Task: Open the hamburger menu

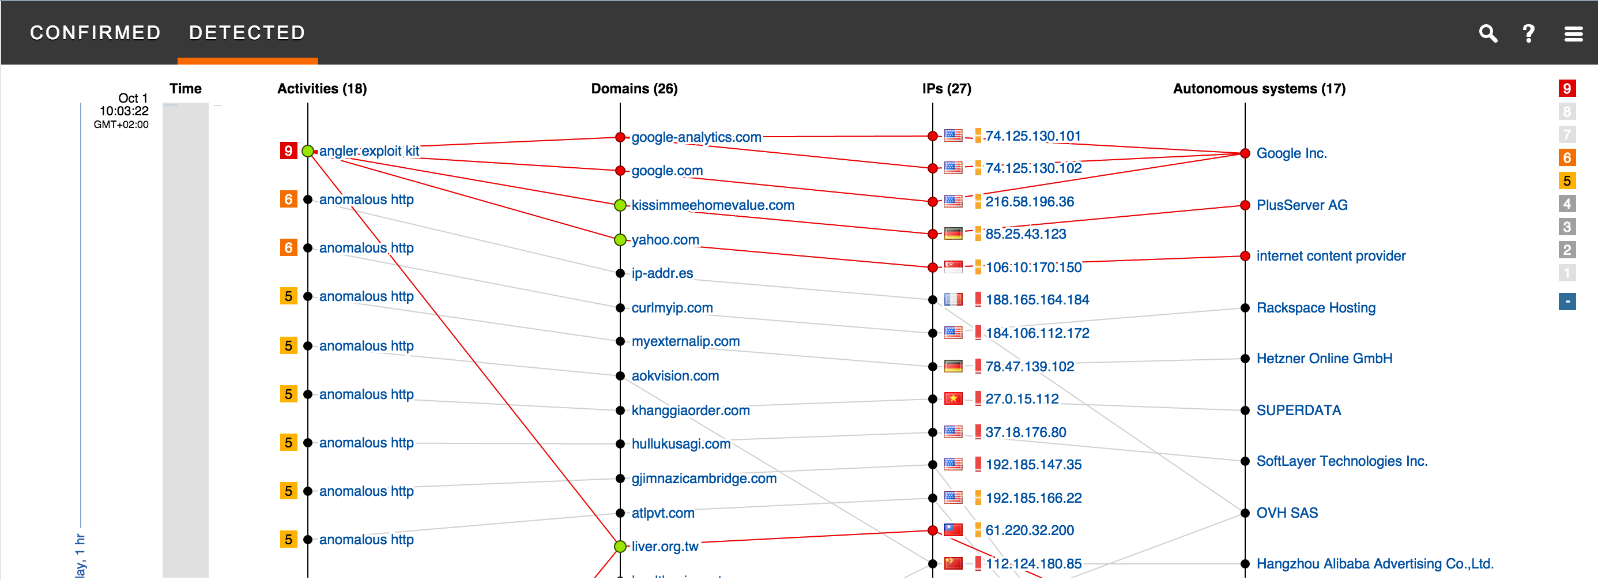Action: [1573, 34]
